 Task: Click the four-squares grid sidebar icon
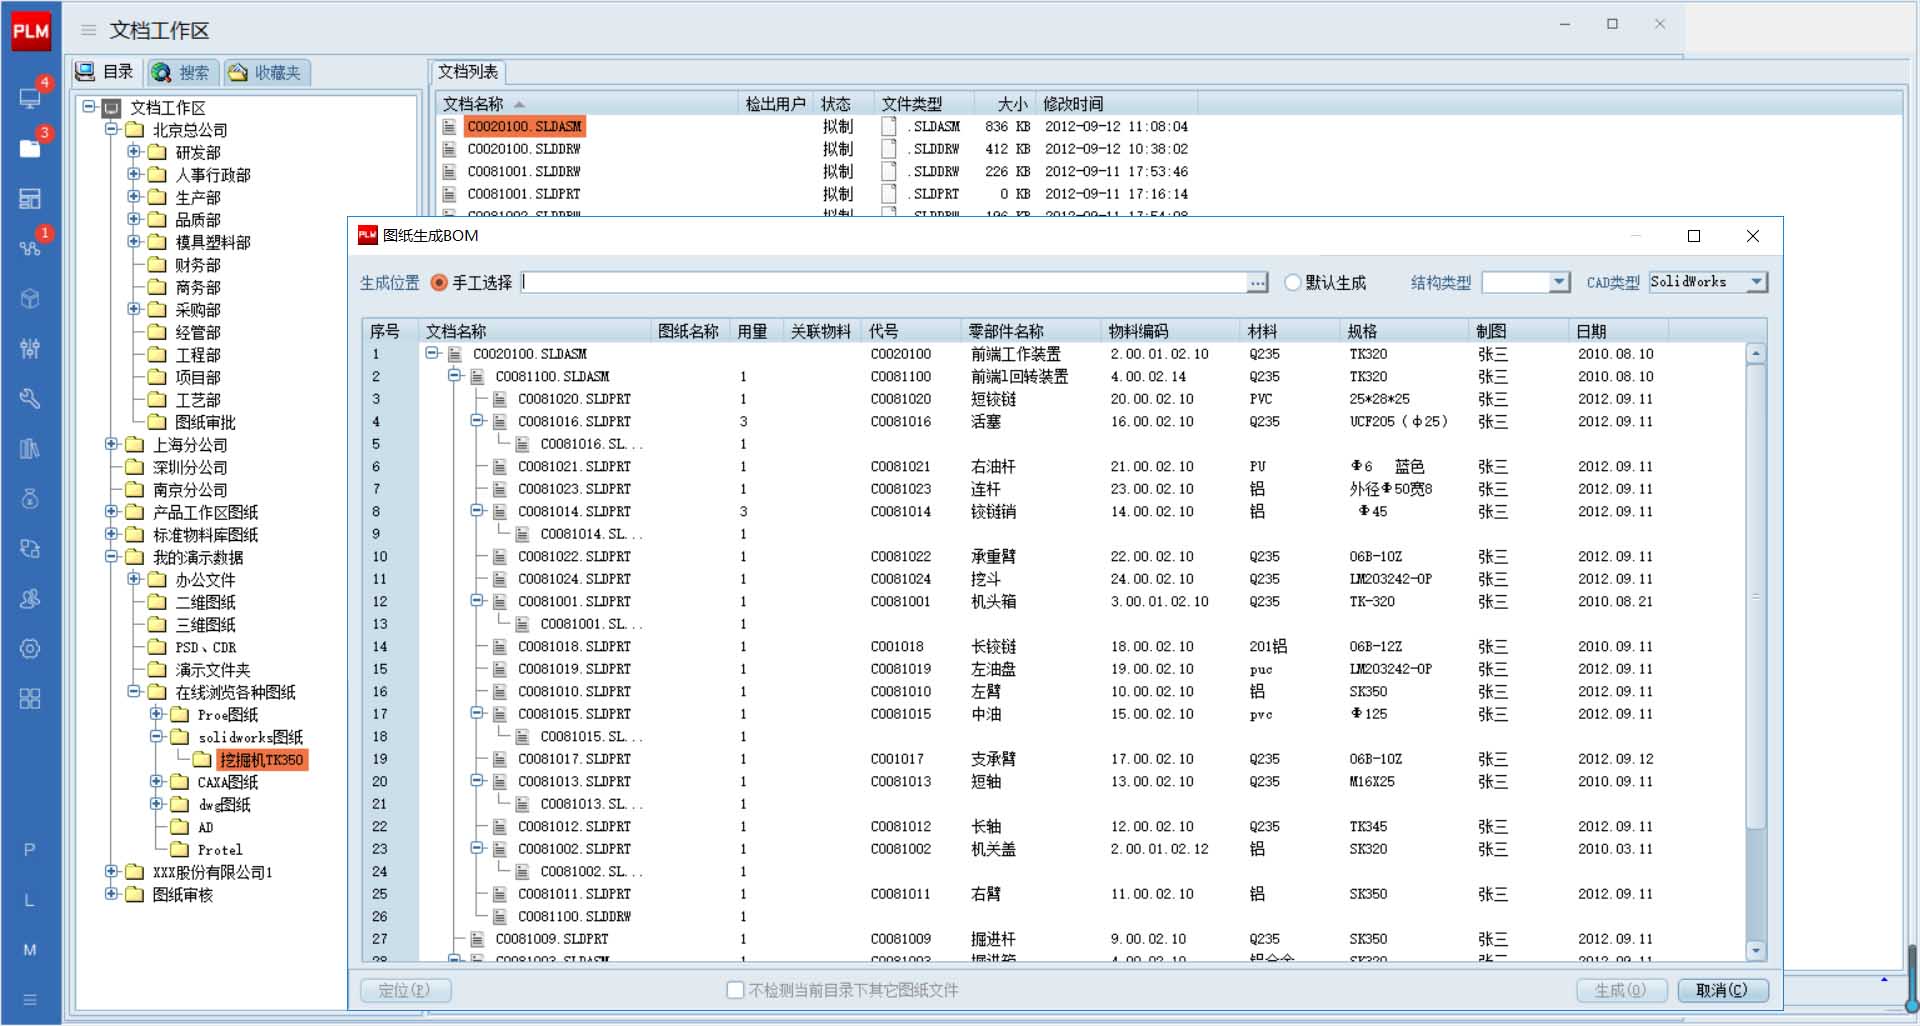30,698
